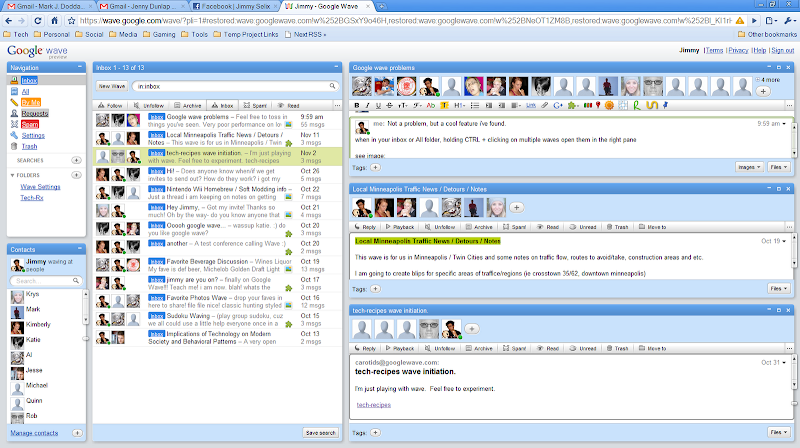Open the font size dropdown in editor

pos(403,106)
